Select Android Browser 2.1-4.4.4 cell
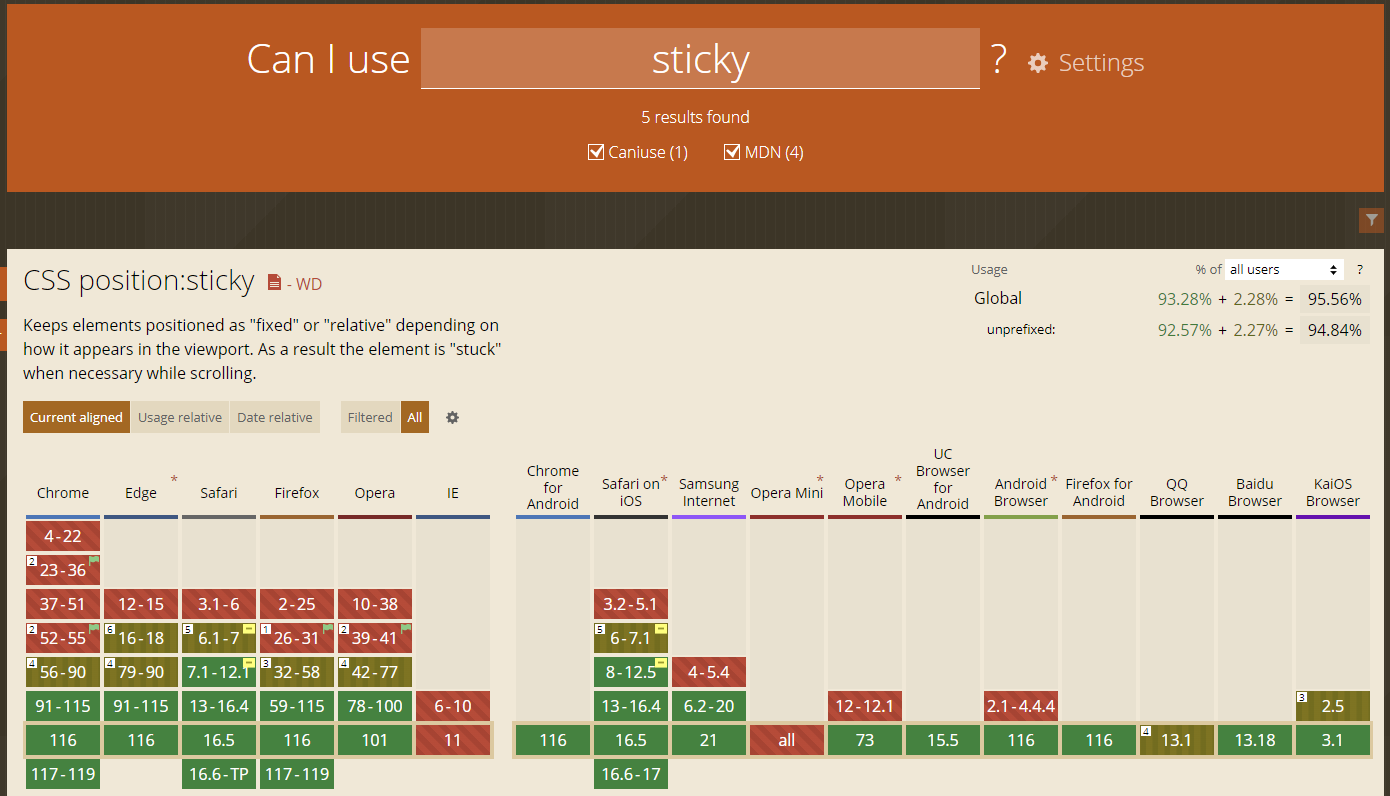Screen dimensions: 1390x796 click(x=1021, y=706)
